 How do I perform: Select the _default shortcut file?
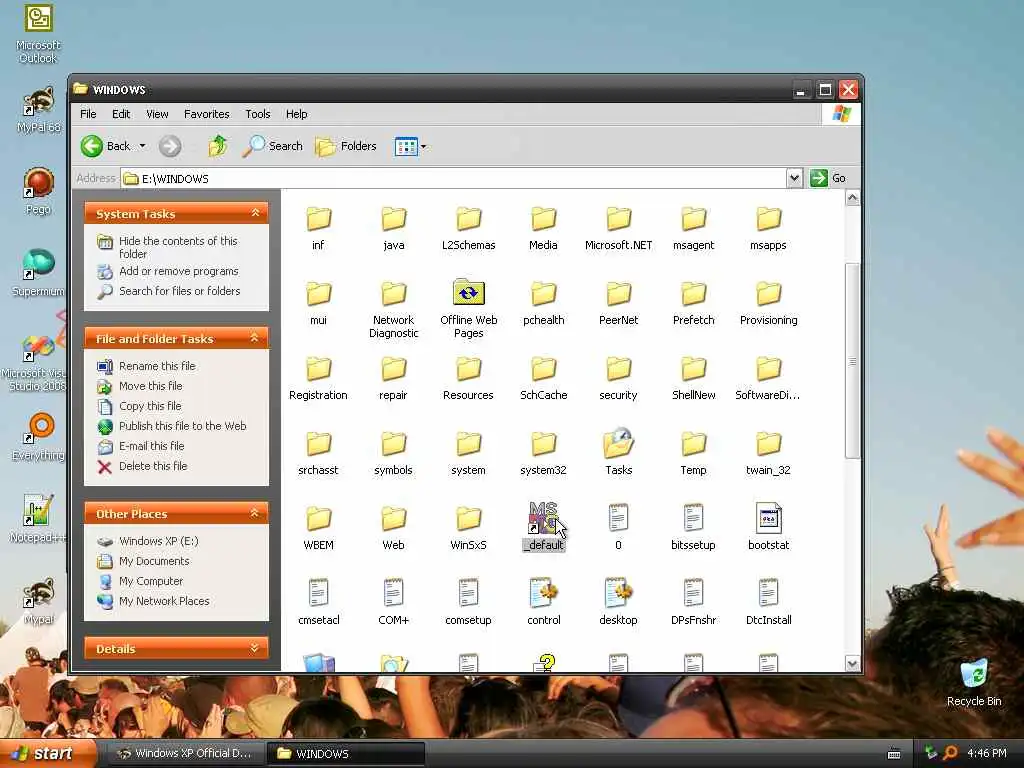click(543, 528)
